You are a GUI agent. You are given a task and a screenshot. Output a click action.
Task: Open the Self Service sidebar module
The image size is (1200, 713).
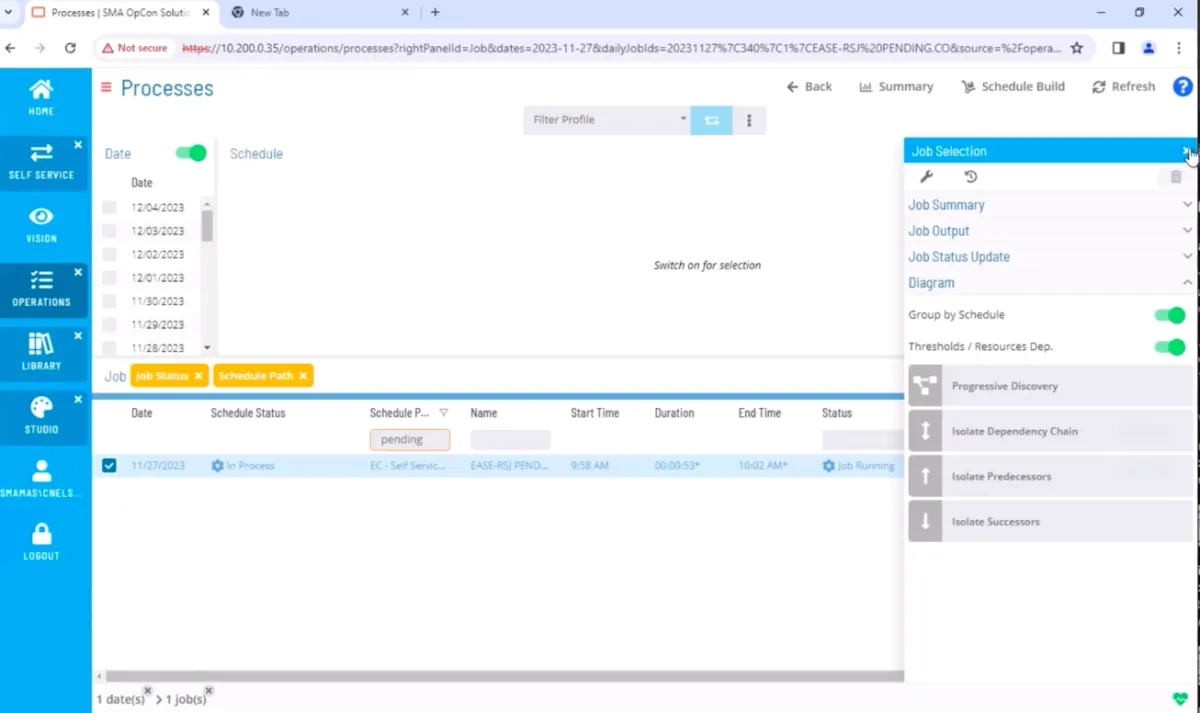point(41,160)
